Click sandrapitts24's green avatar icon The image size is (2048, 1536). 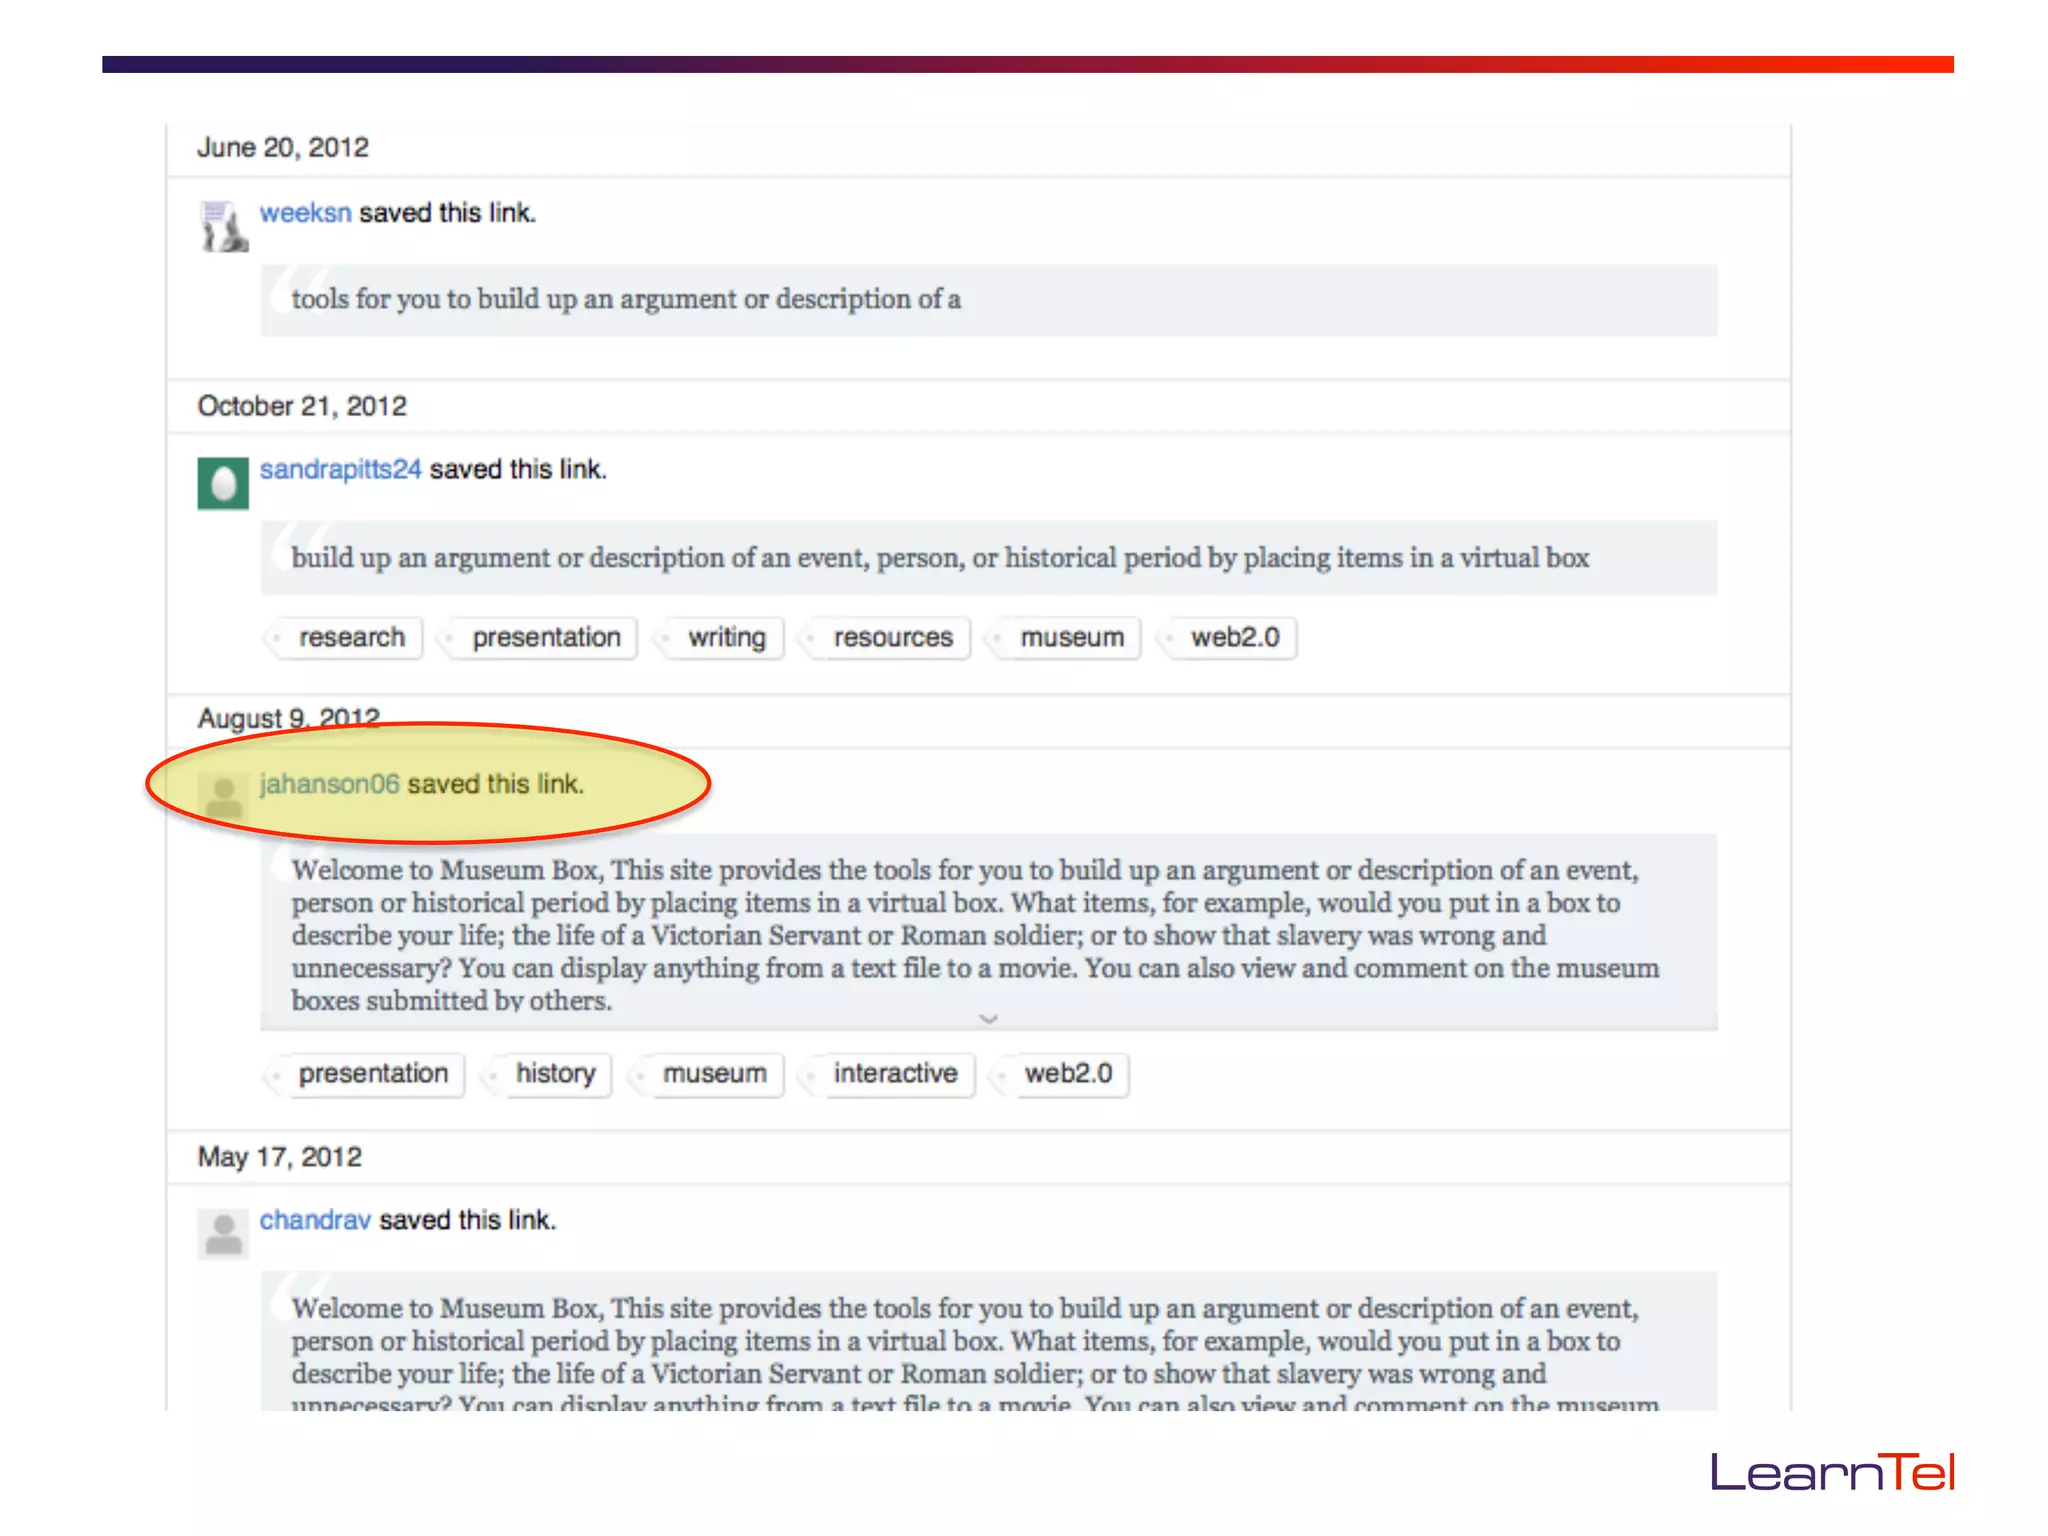[223, 483]
